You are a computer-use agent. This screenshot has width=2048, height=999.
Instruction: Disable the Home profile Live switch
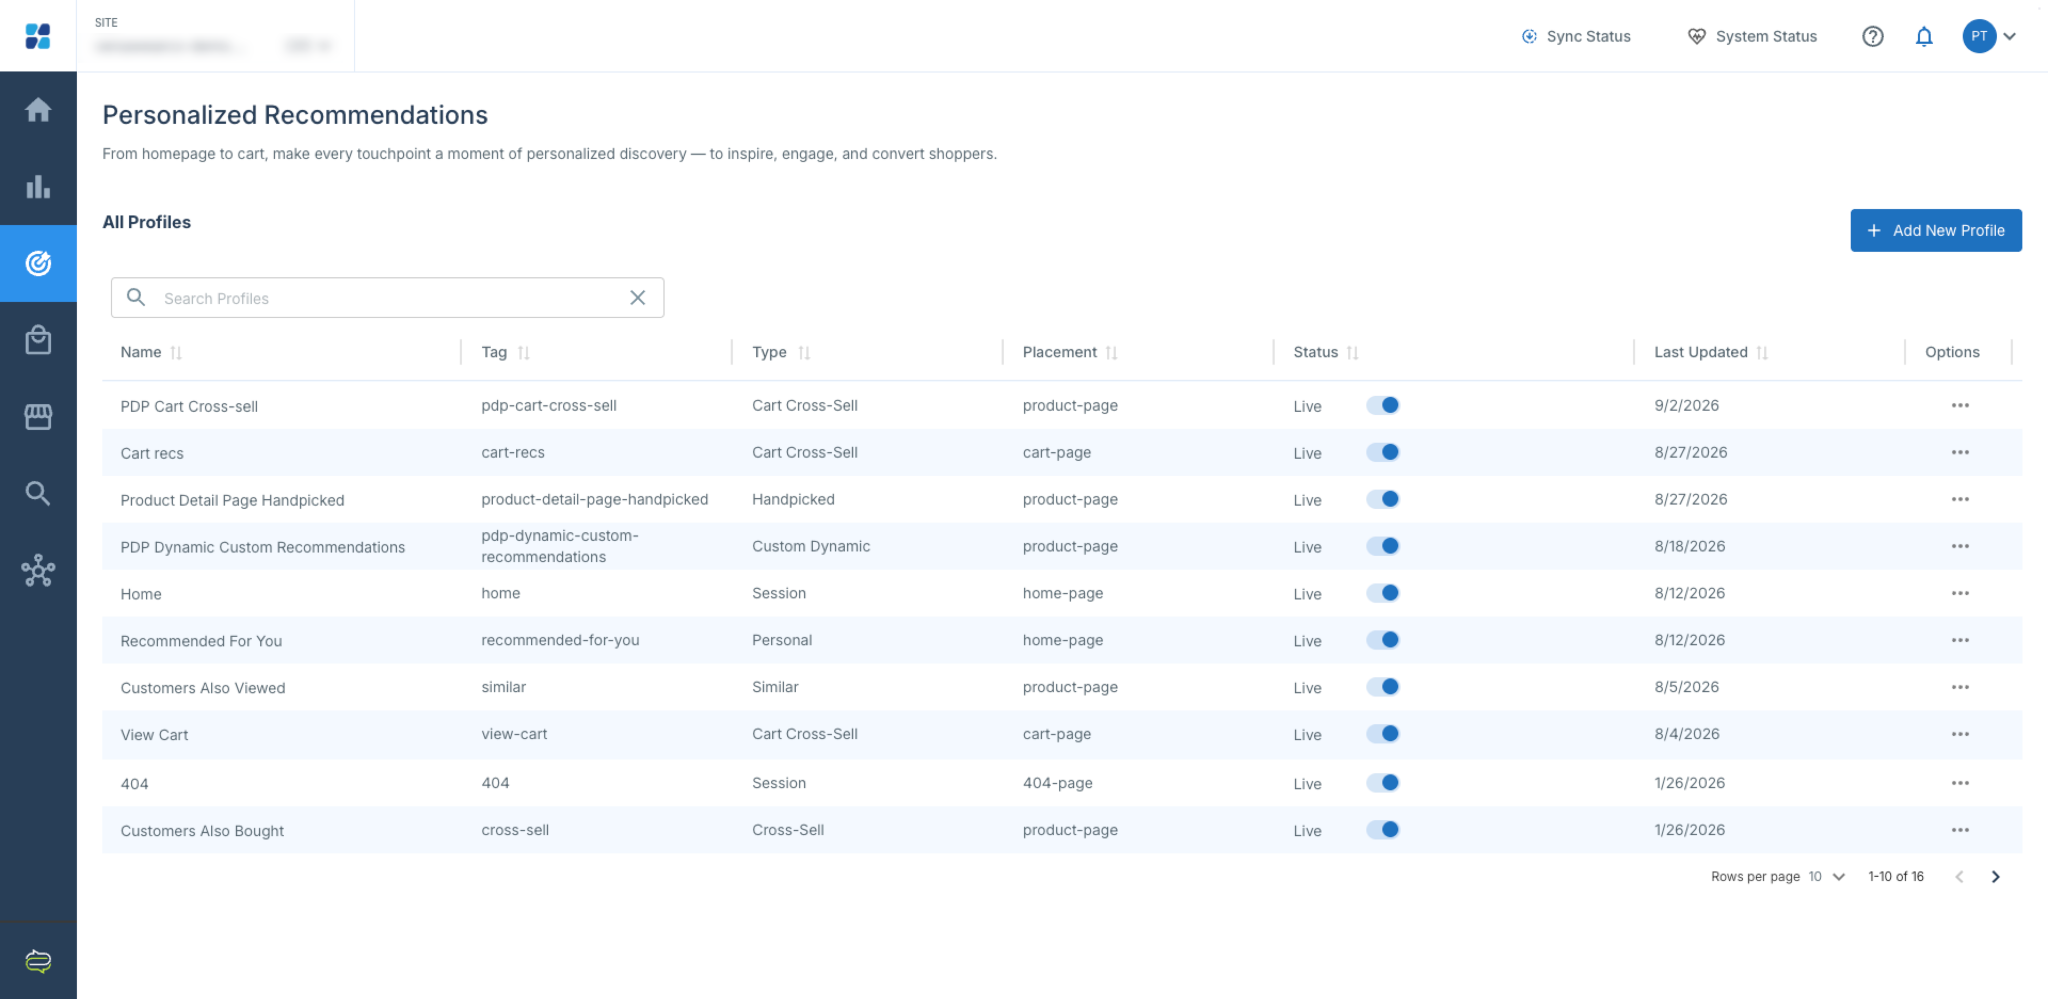point(1383,593)
